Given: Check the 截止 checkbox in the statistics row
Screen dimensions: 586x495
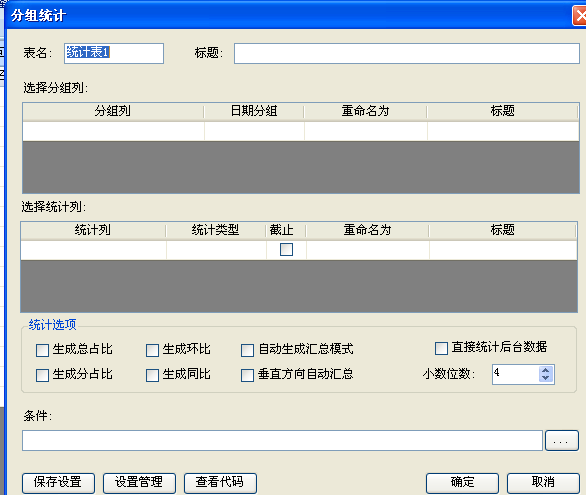Looking at the screenshot, I should tap(286, 250).
